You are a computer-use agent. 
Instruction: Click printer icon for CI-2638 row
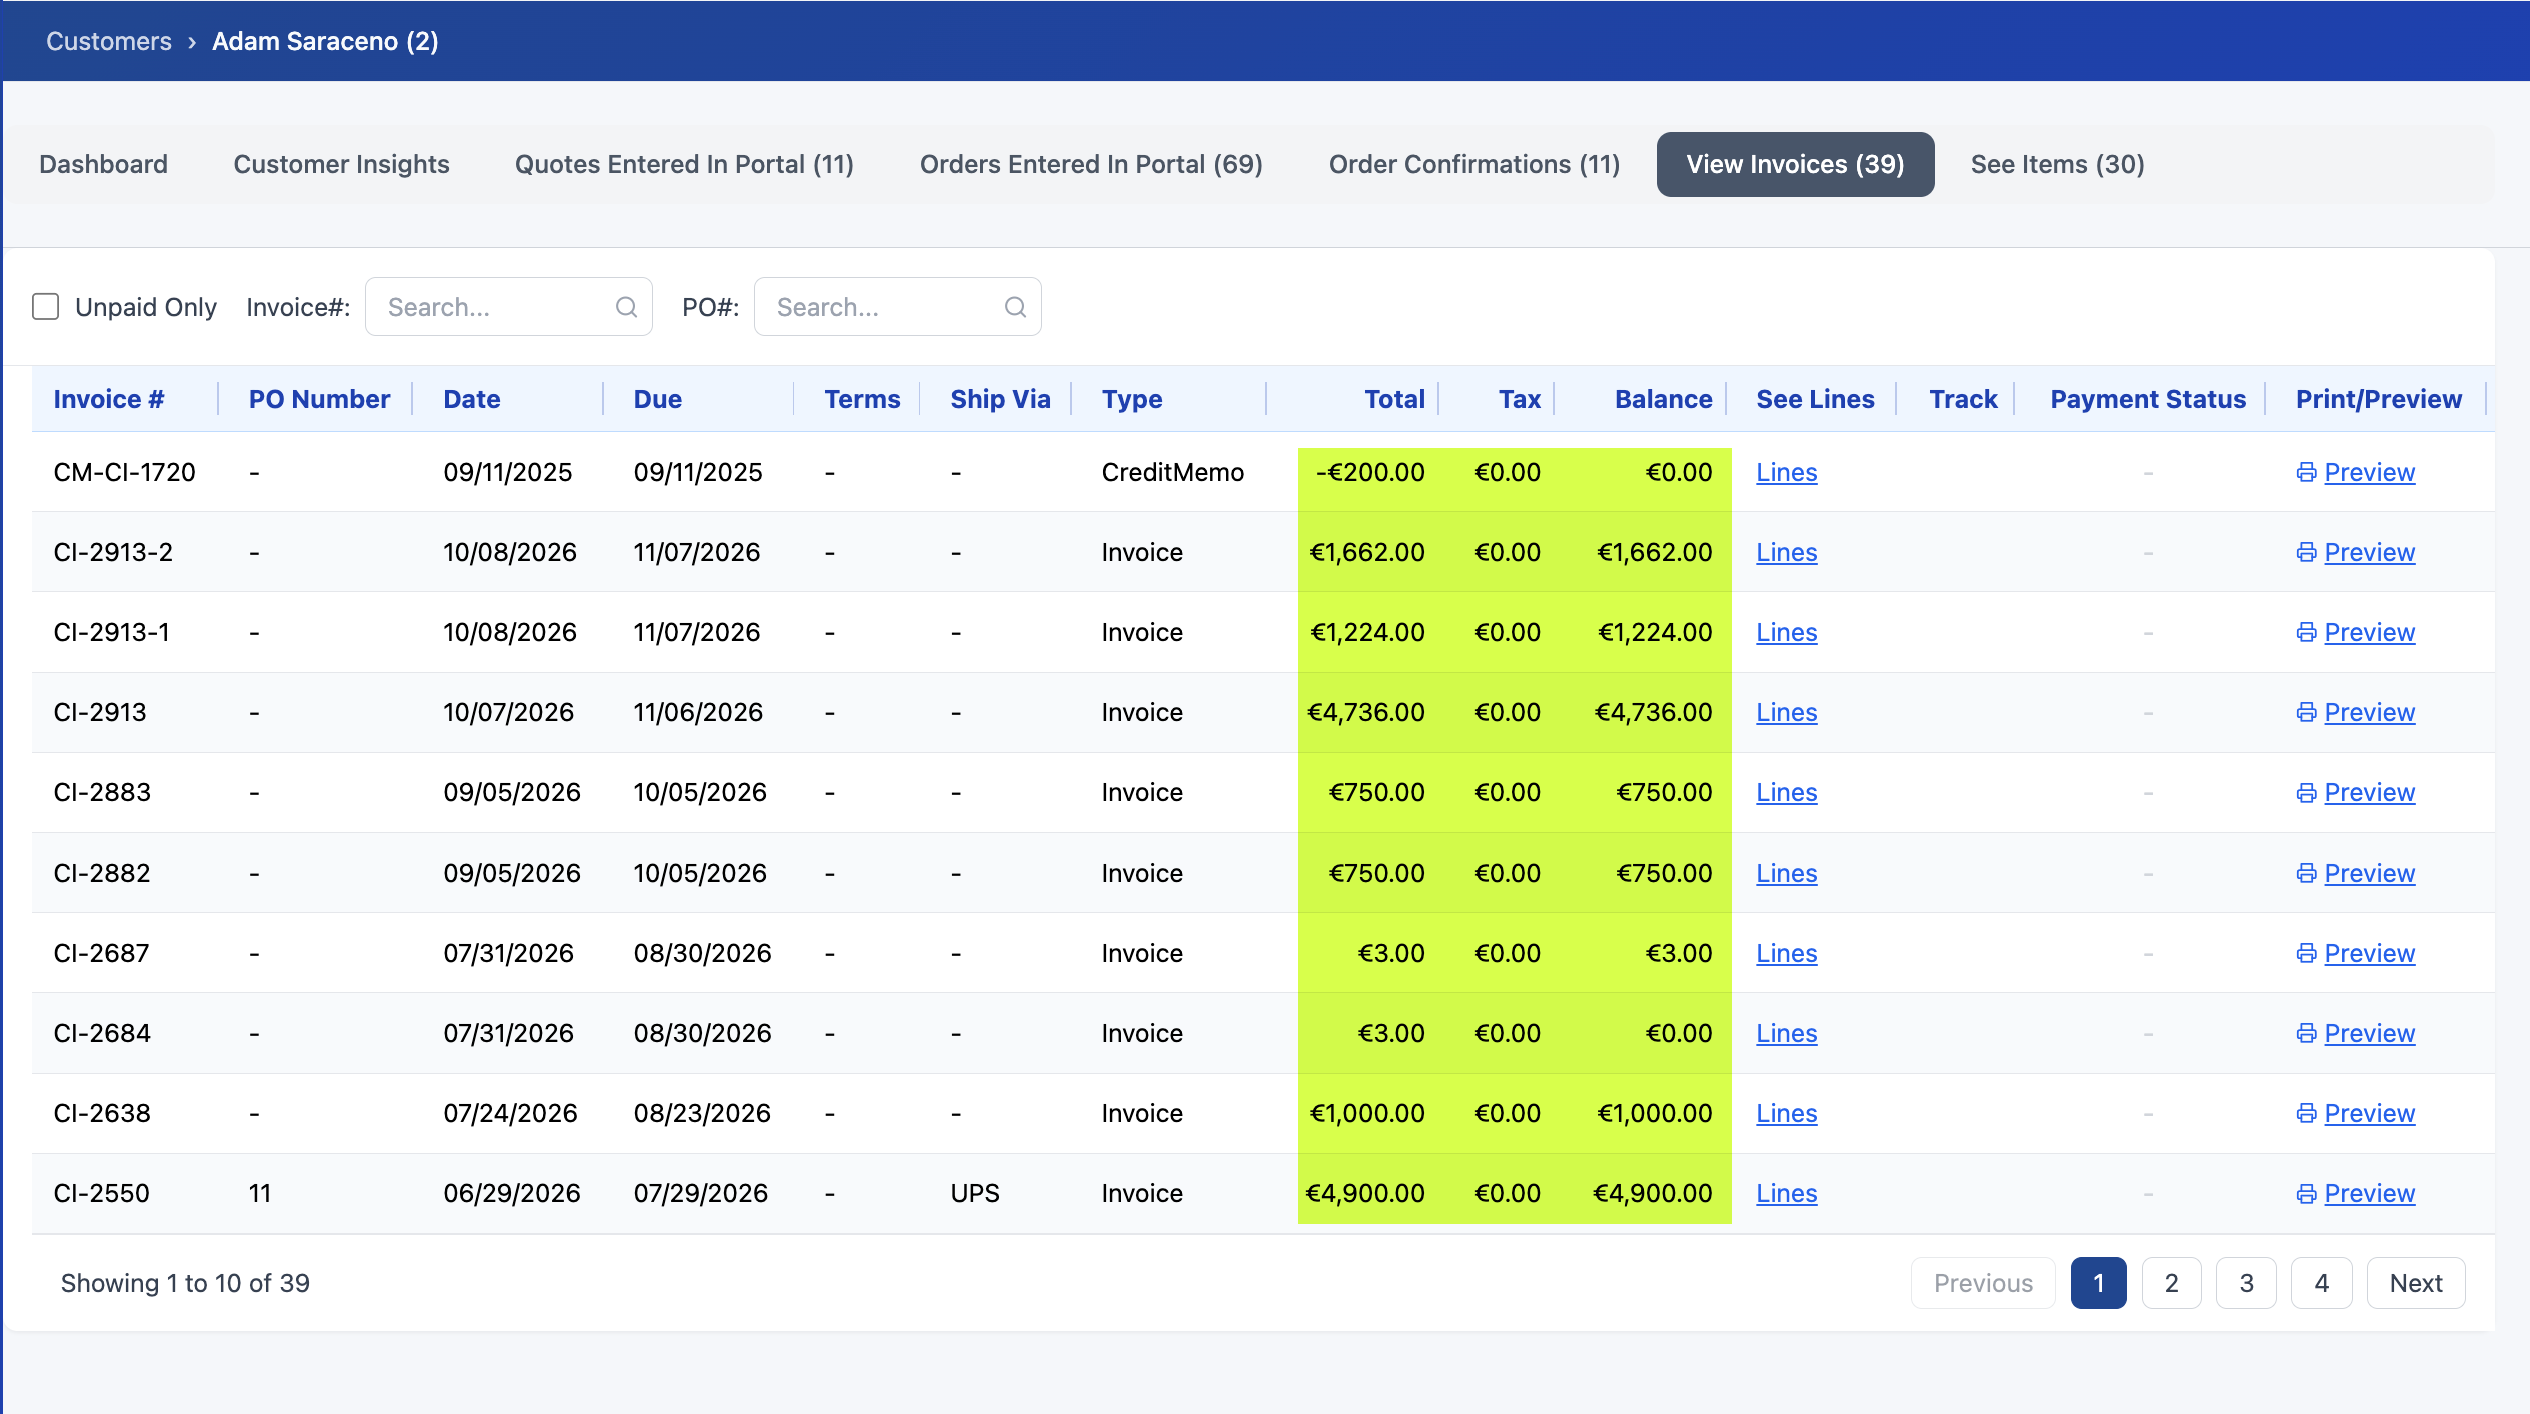tap(2306, 1113)
